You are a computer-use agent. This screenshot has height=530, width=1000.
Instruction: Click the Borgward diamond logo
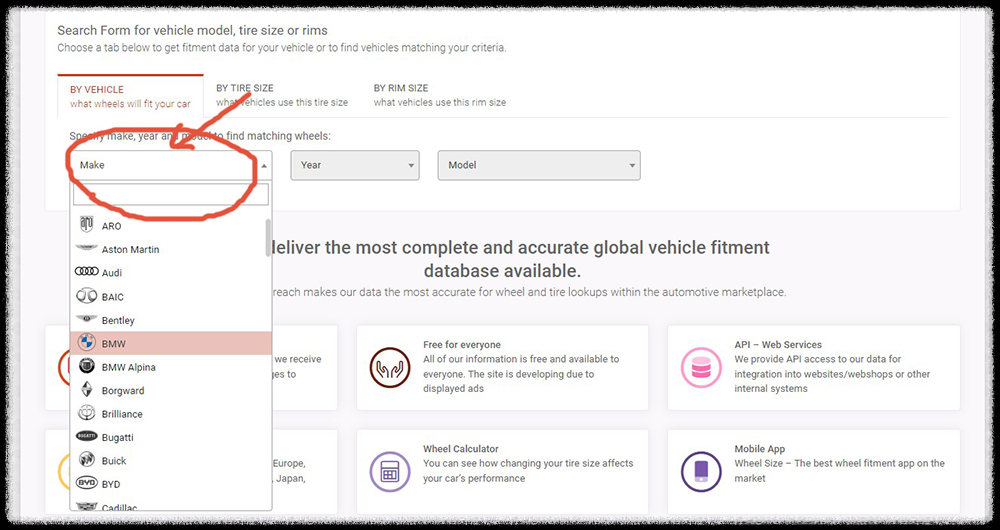click(x=86, y=390)
